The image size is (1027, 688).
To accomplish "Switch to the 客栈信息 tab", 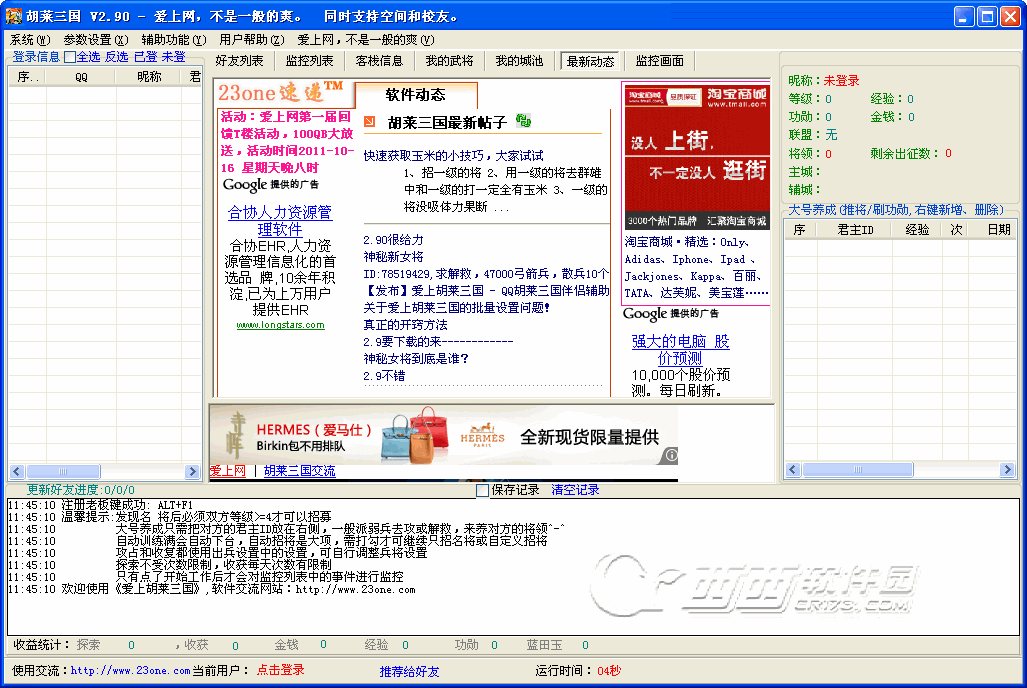I will click(x=379, y=61).
